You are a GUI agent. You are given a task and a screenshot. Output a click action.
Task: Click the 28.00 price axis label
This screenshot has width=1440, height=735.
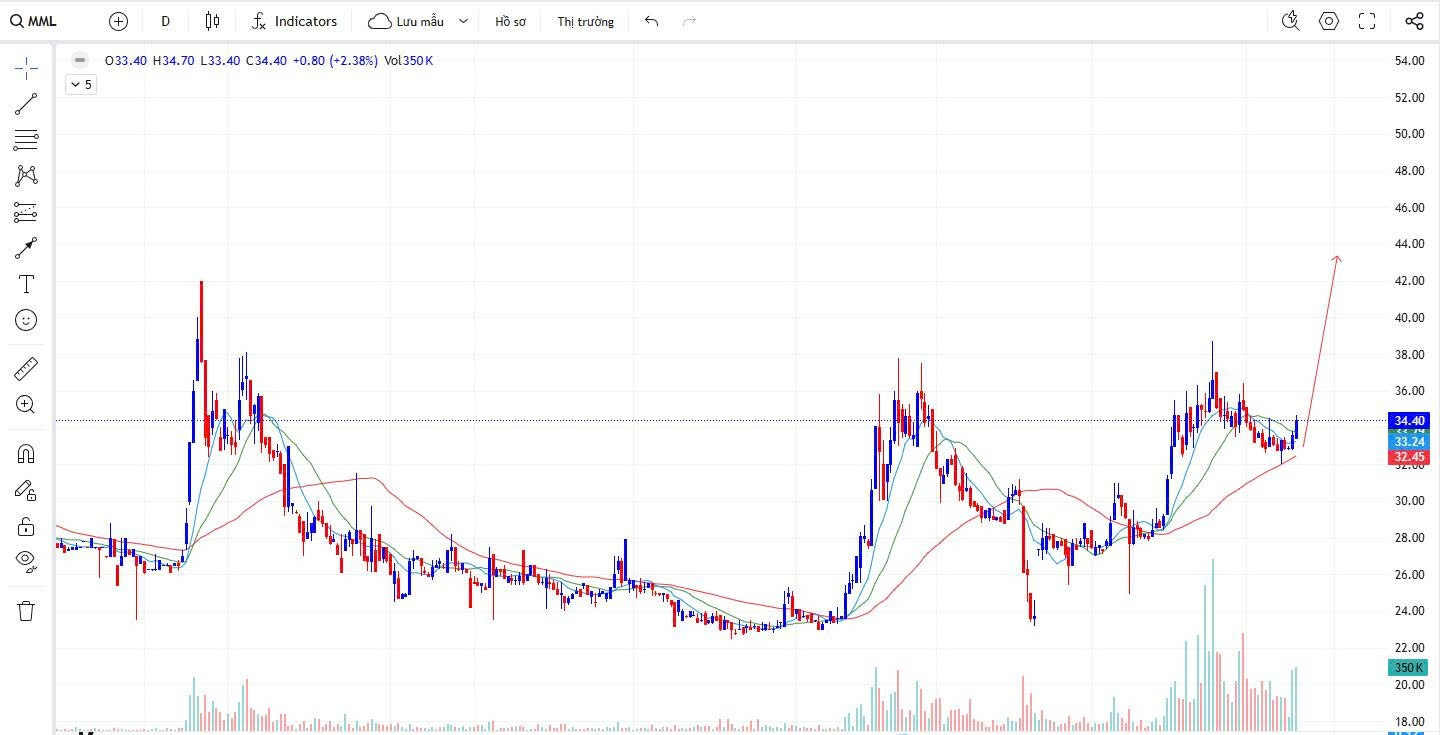click(x=1410, y=538)
